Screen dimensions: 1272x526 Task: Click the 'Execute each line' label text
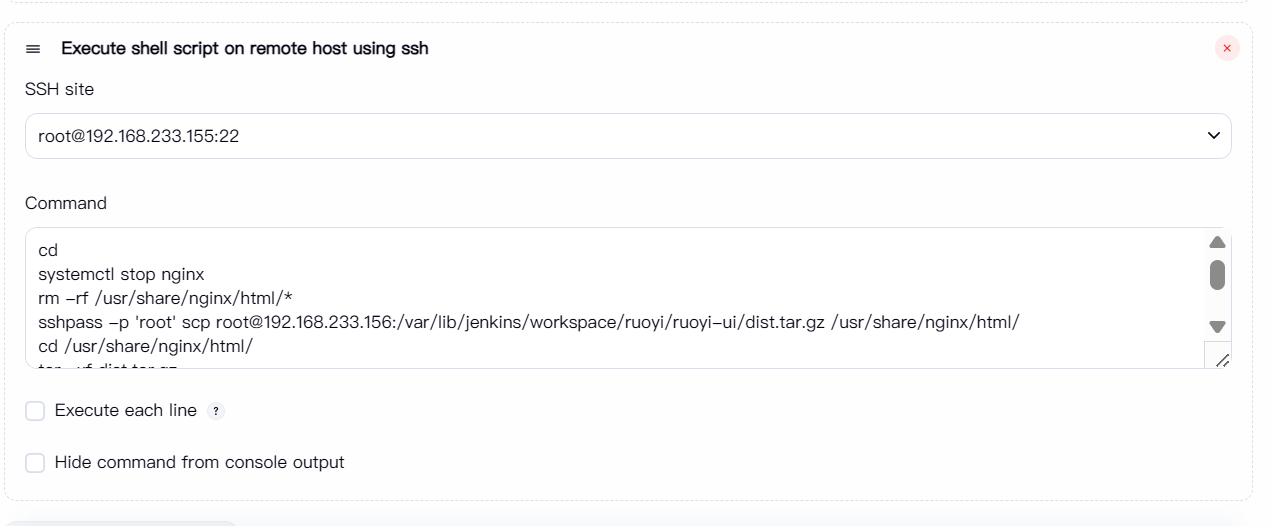click(x=126, y=411)
